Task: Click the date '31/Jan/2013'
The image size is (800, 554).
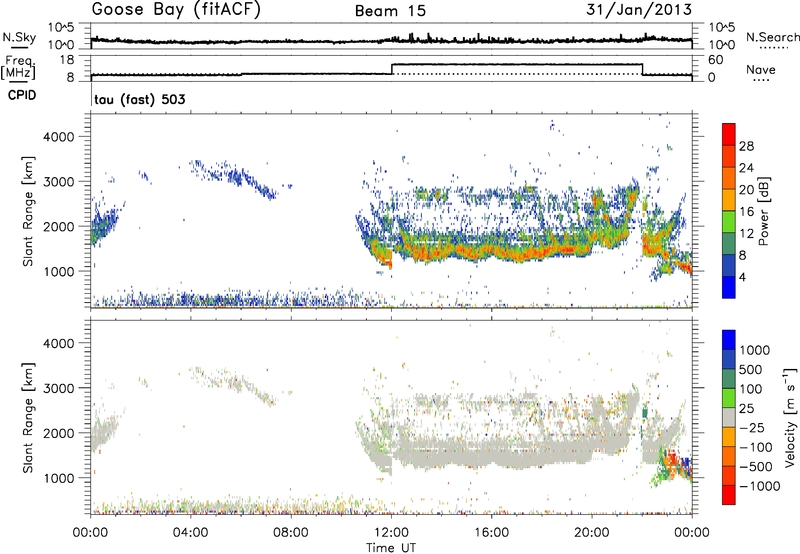Action: coord(639,10)
